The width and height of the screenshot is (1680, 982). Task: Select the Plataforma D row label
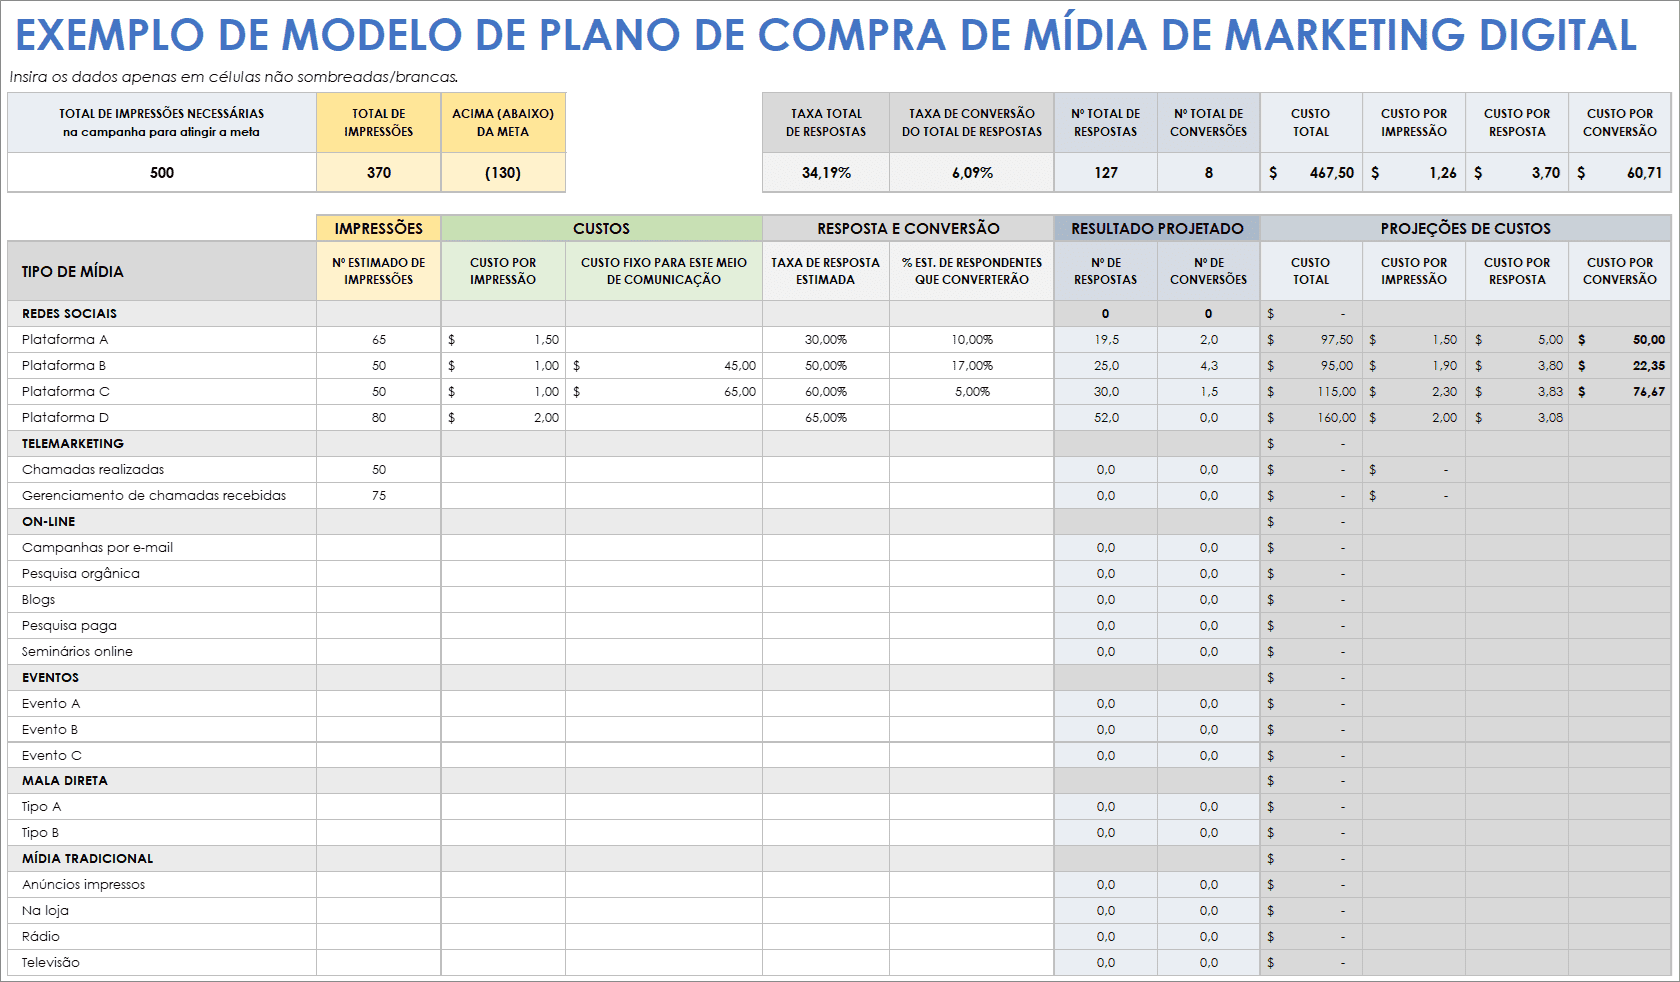coord(66,418)
